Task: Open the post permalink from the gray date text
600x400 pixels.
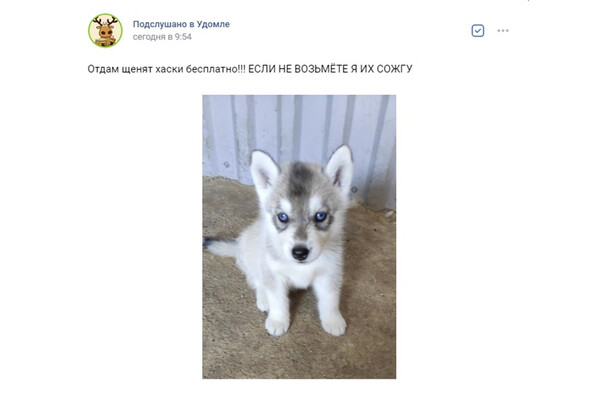Action: coord(162,37)
